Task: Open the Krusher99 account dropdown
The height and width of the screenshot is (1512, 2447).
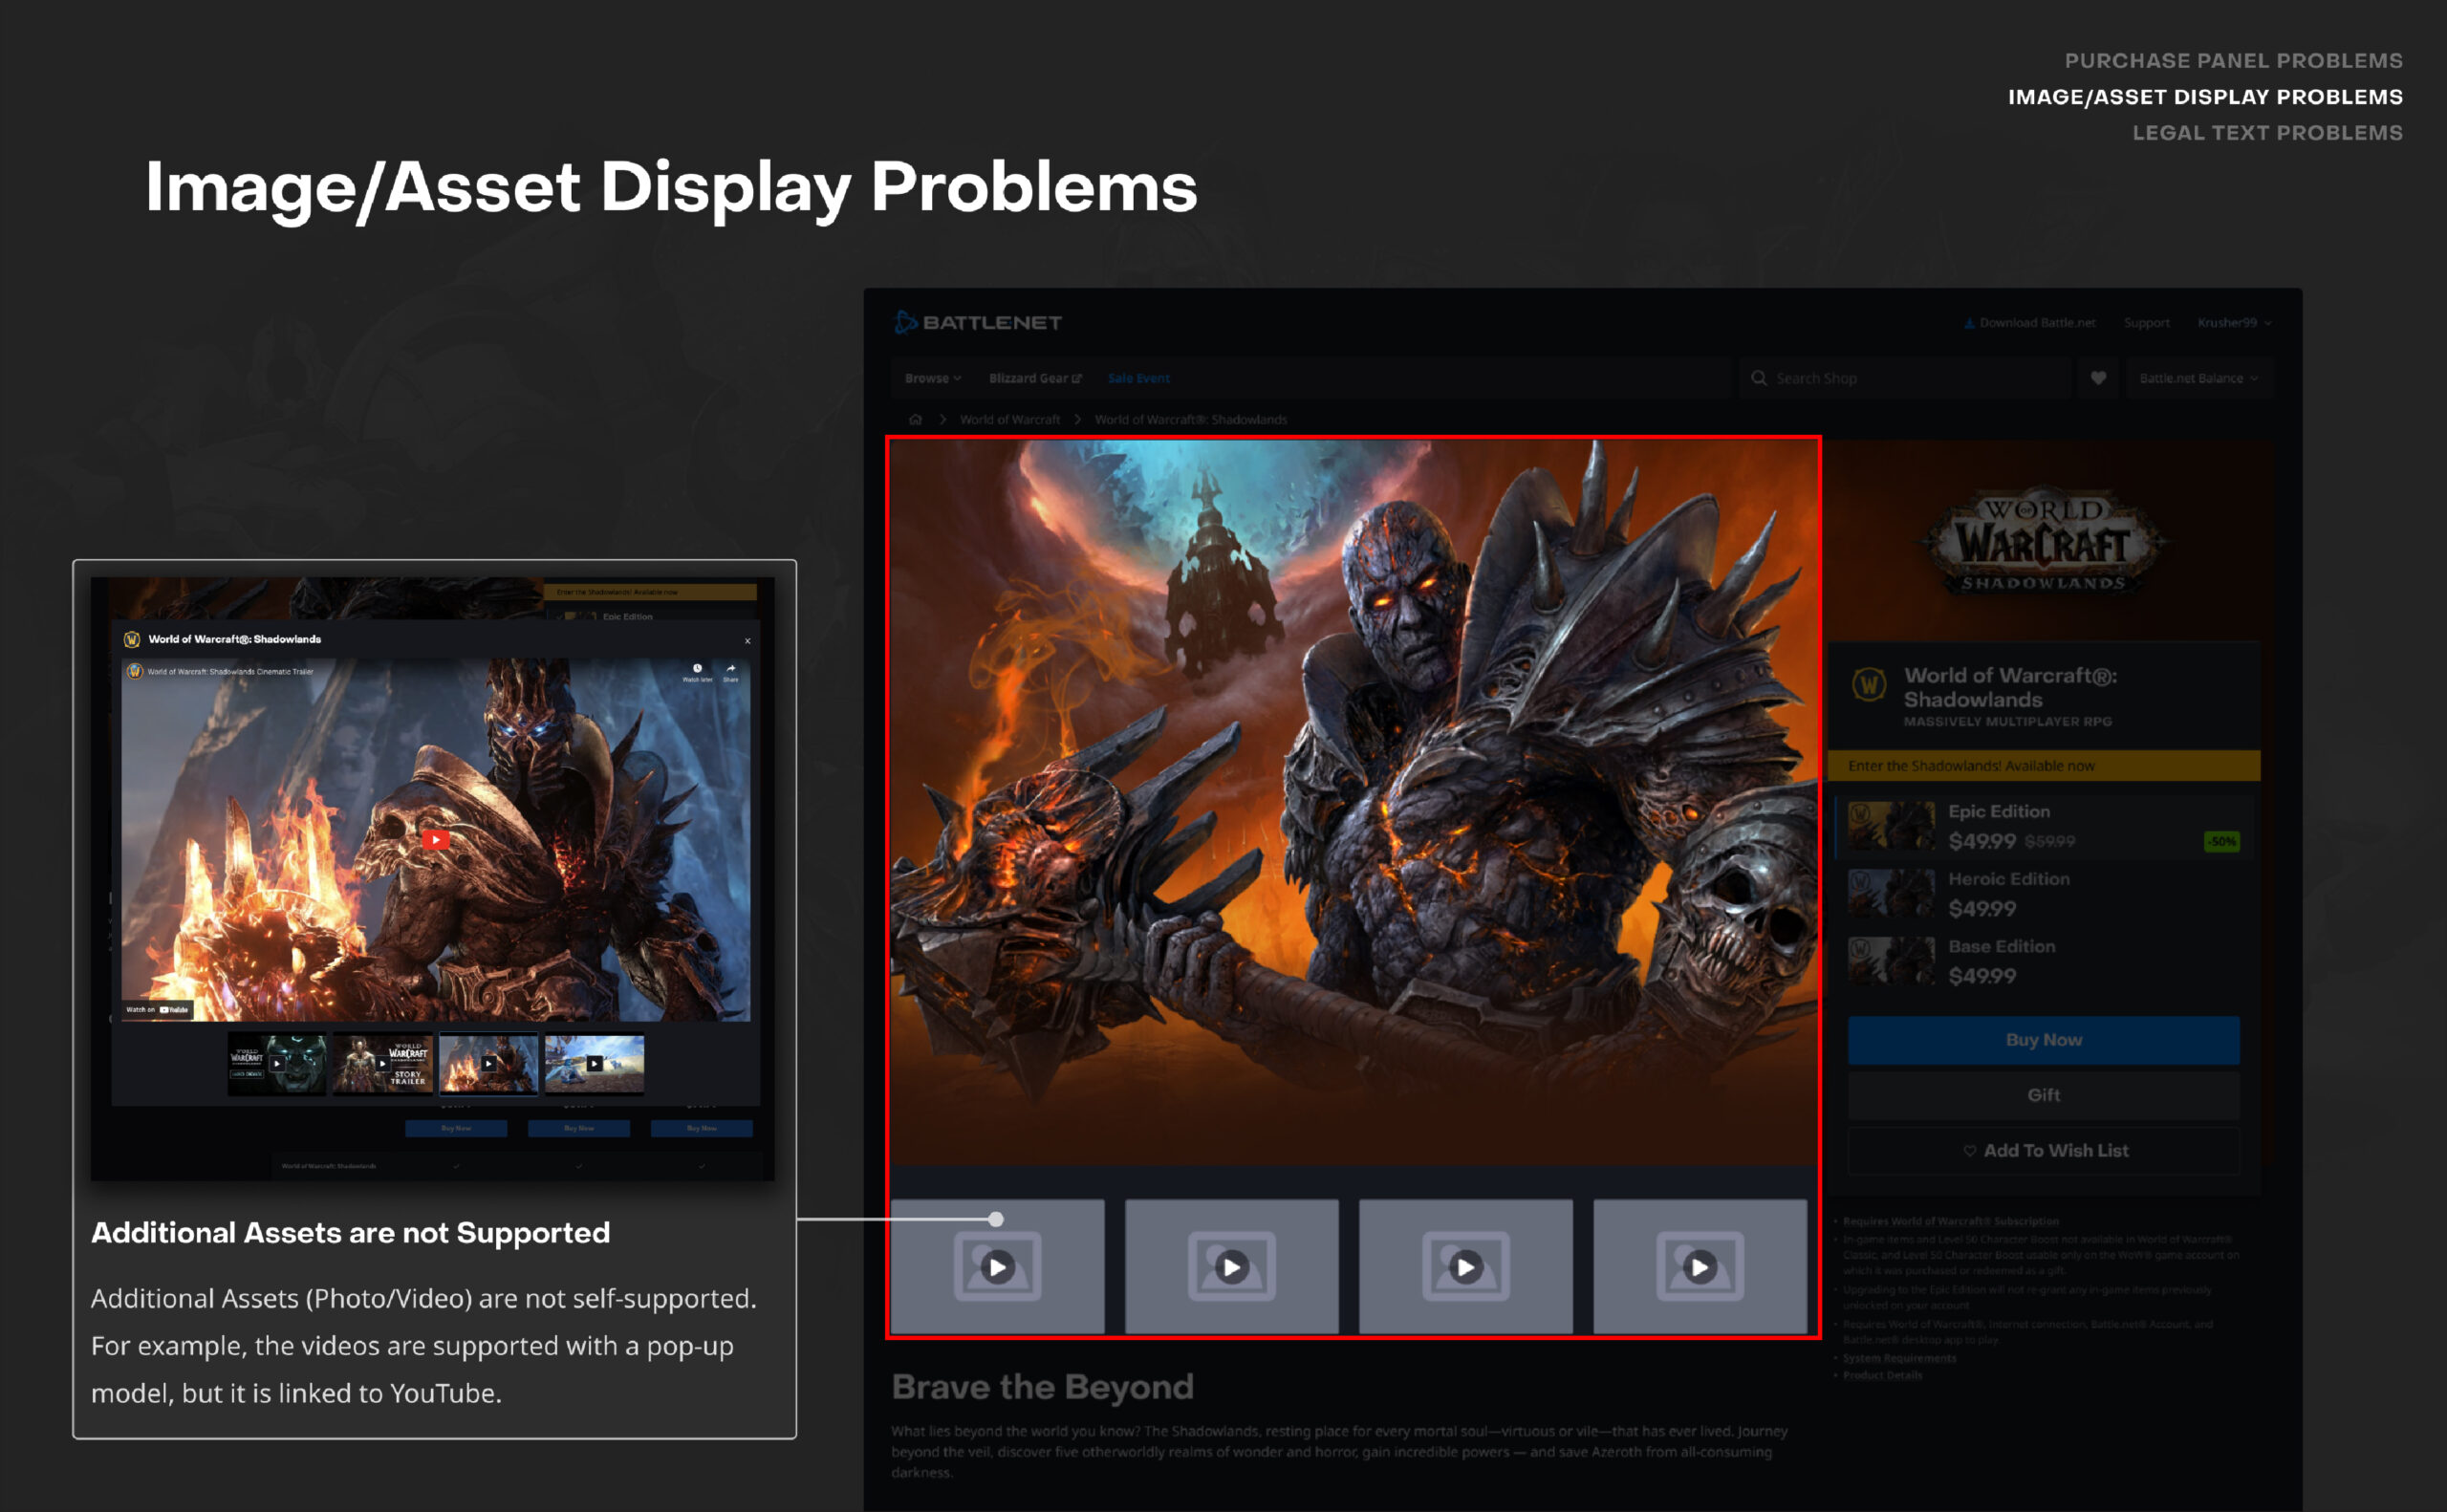Action: point(2234,323)
